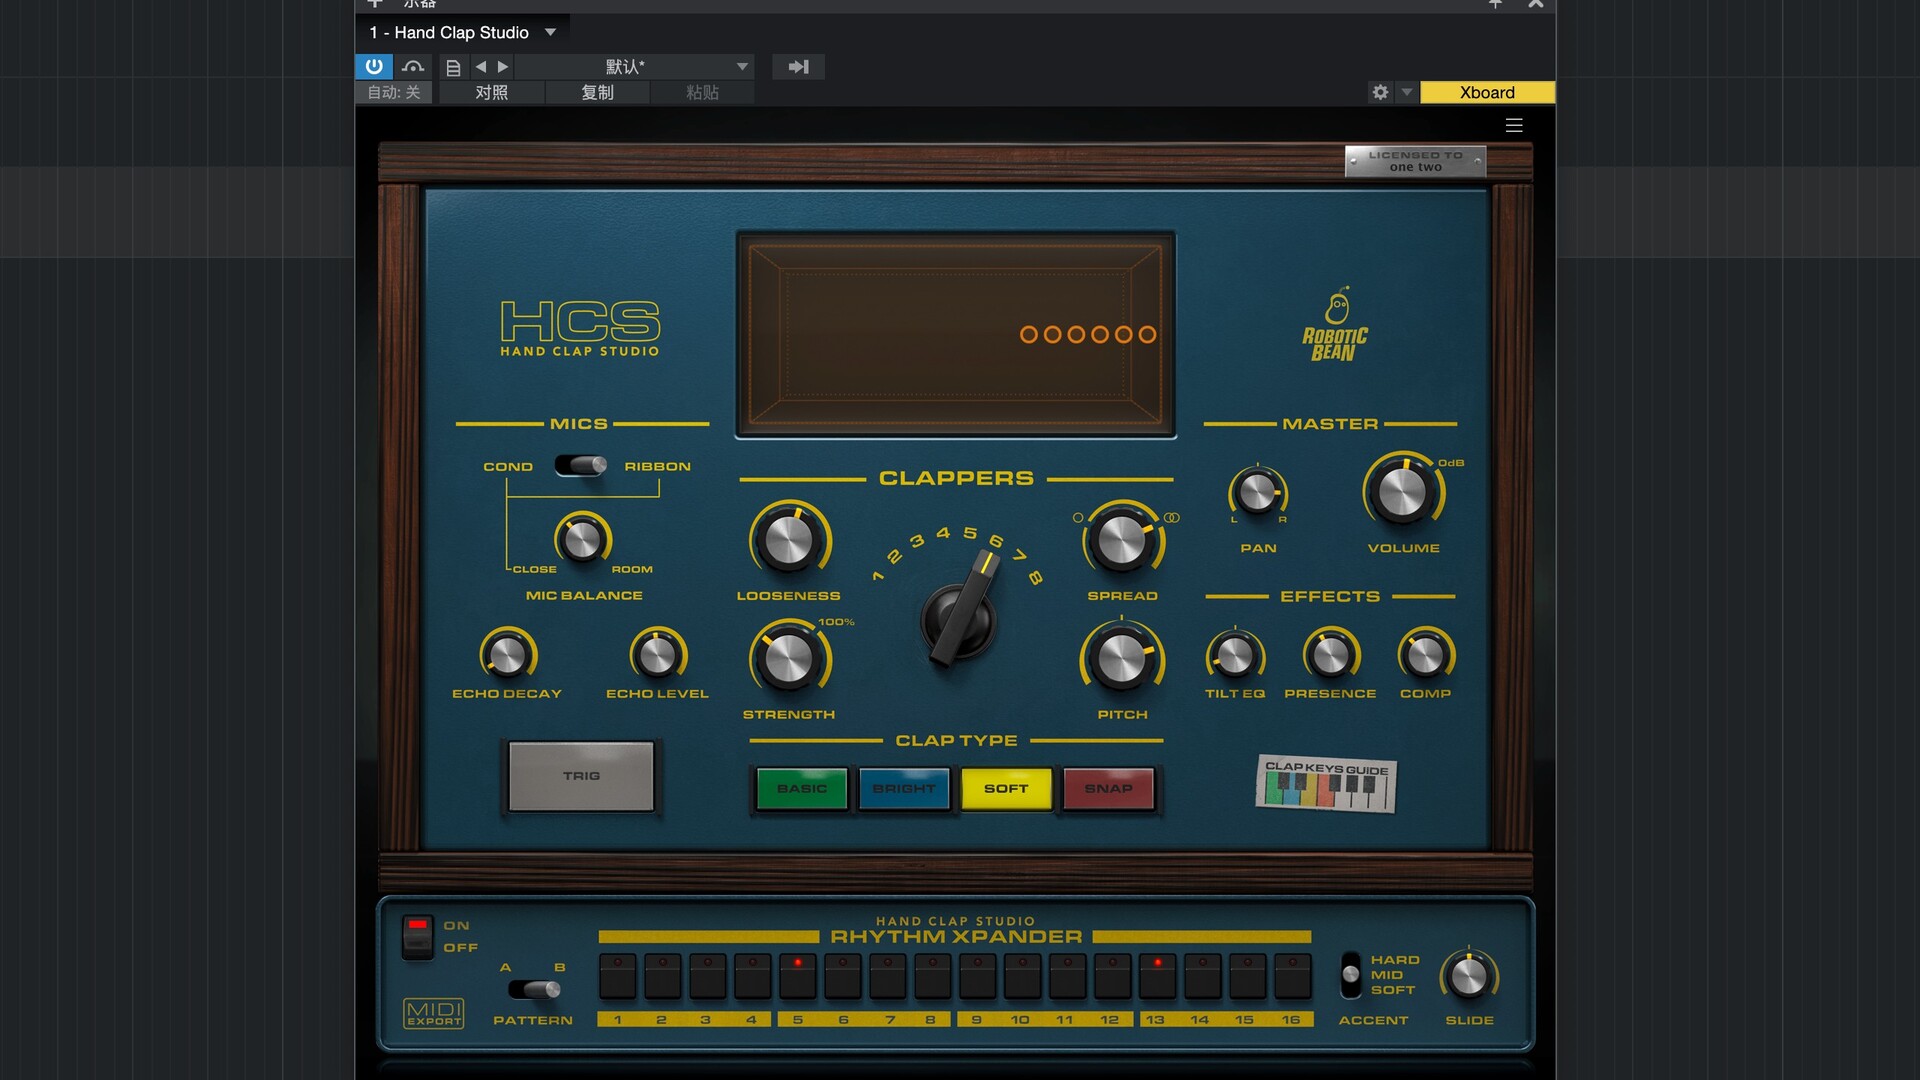The width and height of the screenshot is (1920, 1080).
Task: Open instrument selector 1 - Hand Clap Studio
Action: click(462, 32)
